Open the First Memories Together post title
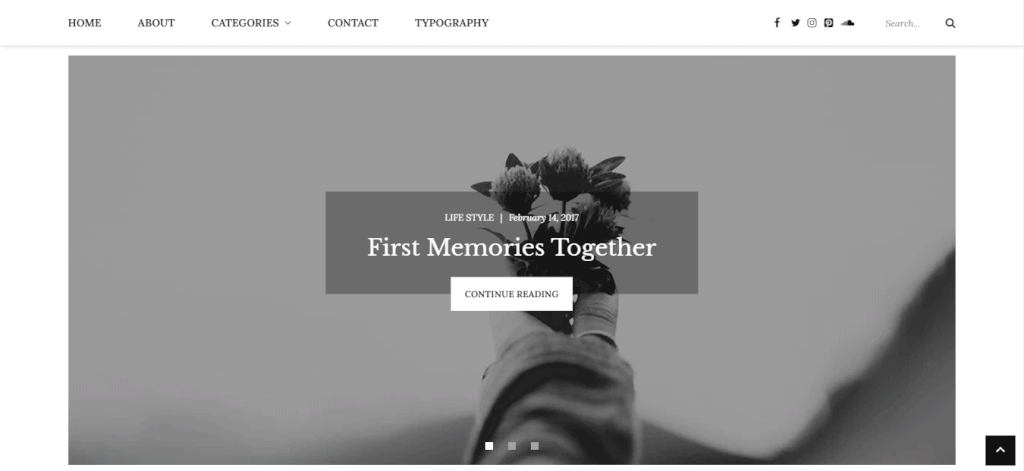The height and width of the screenshot is (471, 1024). (511, 248)
